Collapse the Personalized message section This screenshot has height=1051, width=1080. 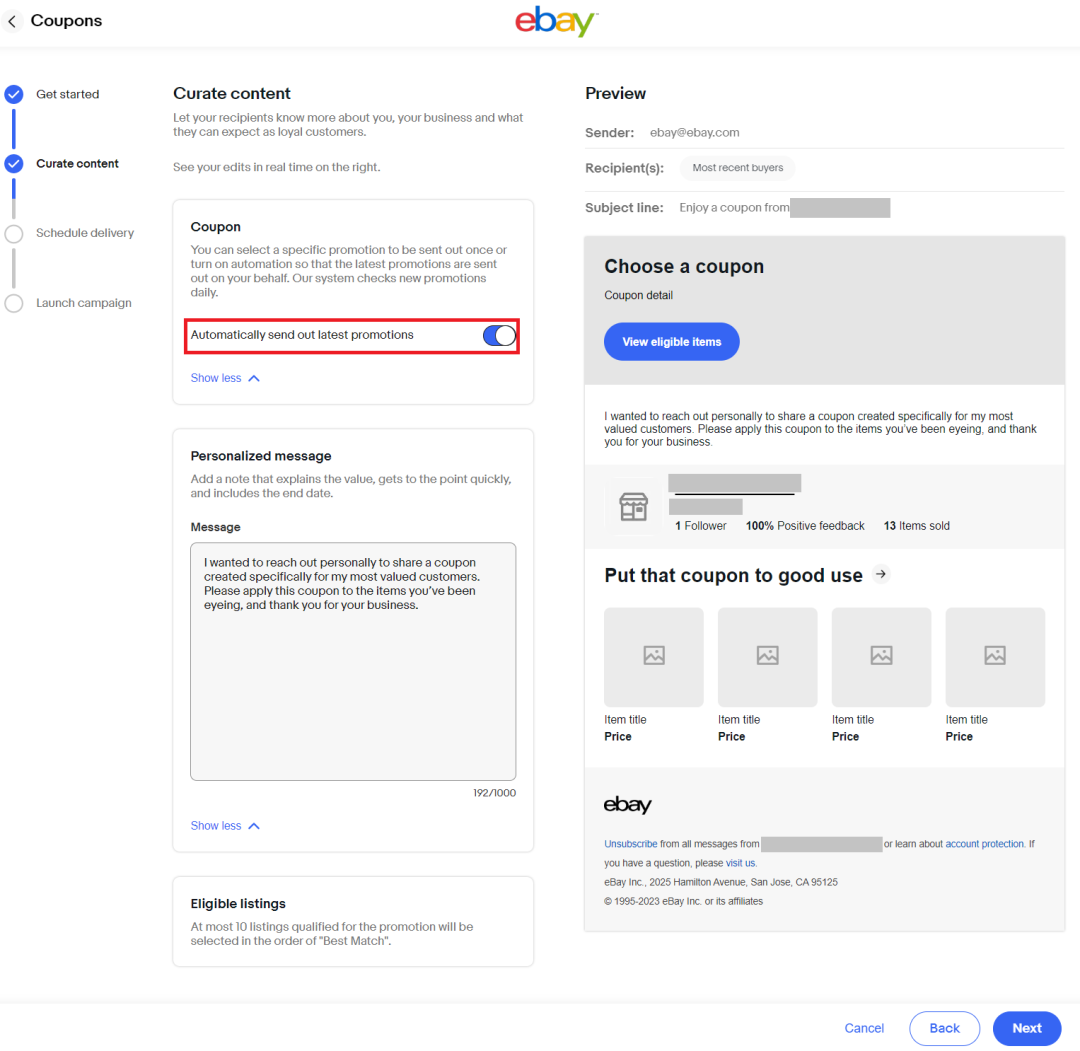[225, 825]
